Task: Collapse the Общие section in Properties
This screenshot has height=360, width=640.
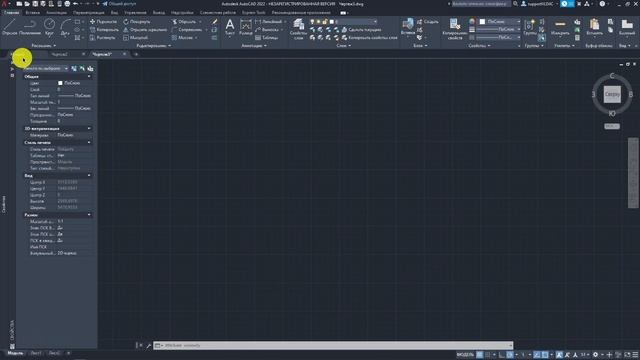Action: [x=89, y=76]
